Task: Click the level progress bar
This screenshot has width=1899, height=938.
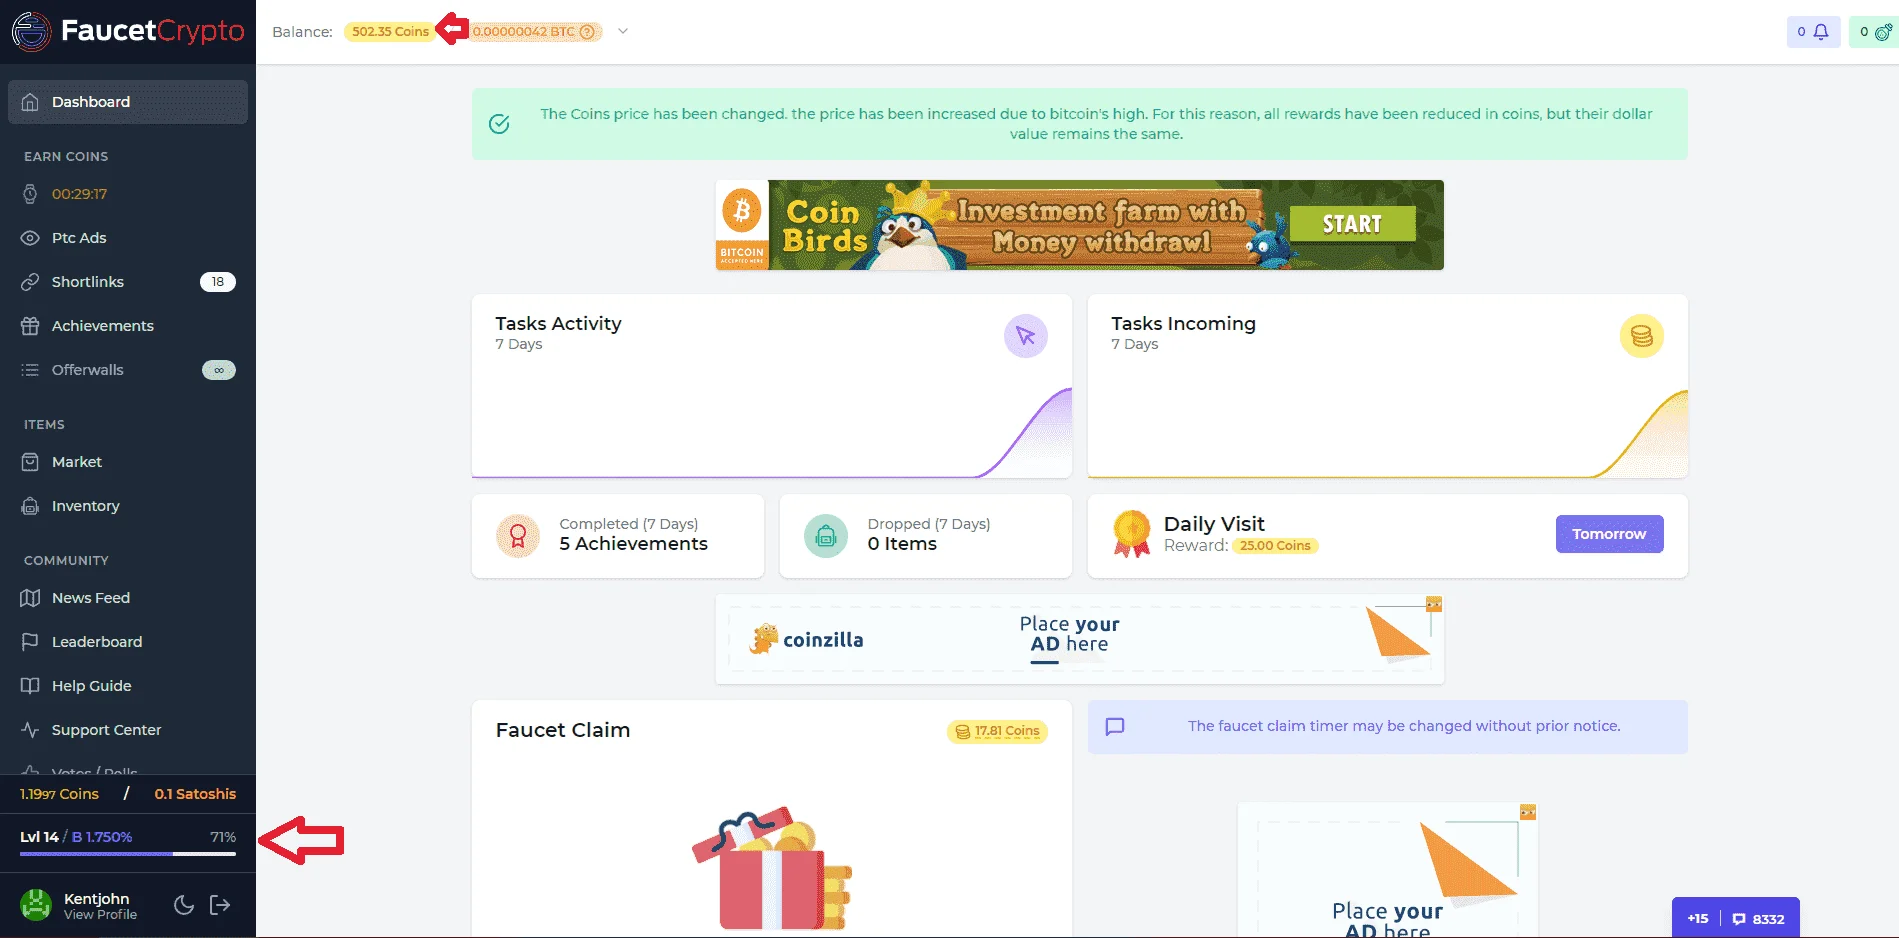Action: tap(128, 854)
